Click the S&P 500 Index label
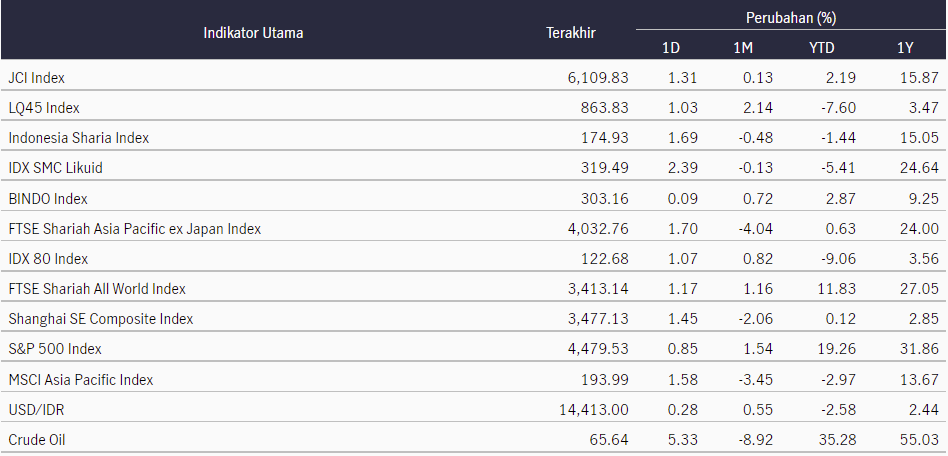The height and width of the screenshot is (456, 948). coord(55,349)
